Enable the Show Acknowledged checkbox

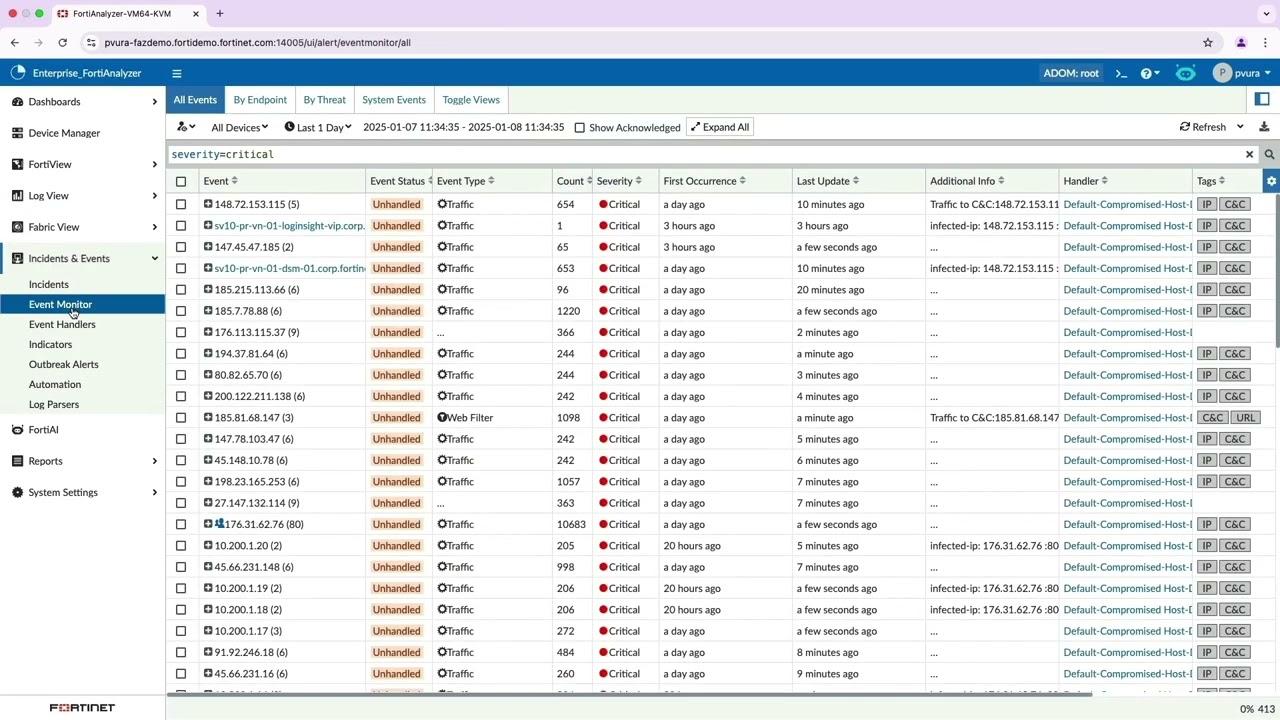point(579,128)
